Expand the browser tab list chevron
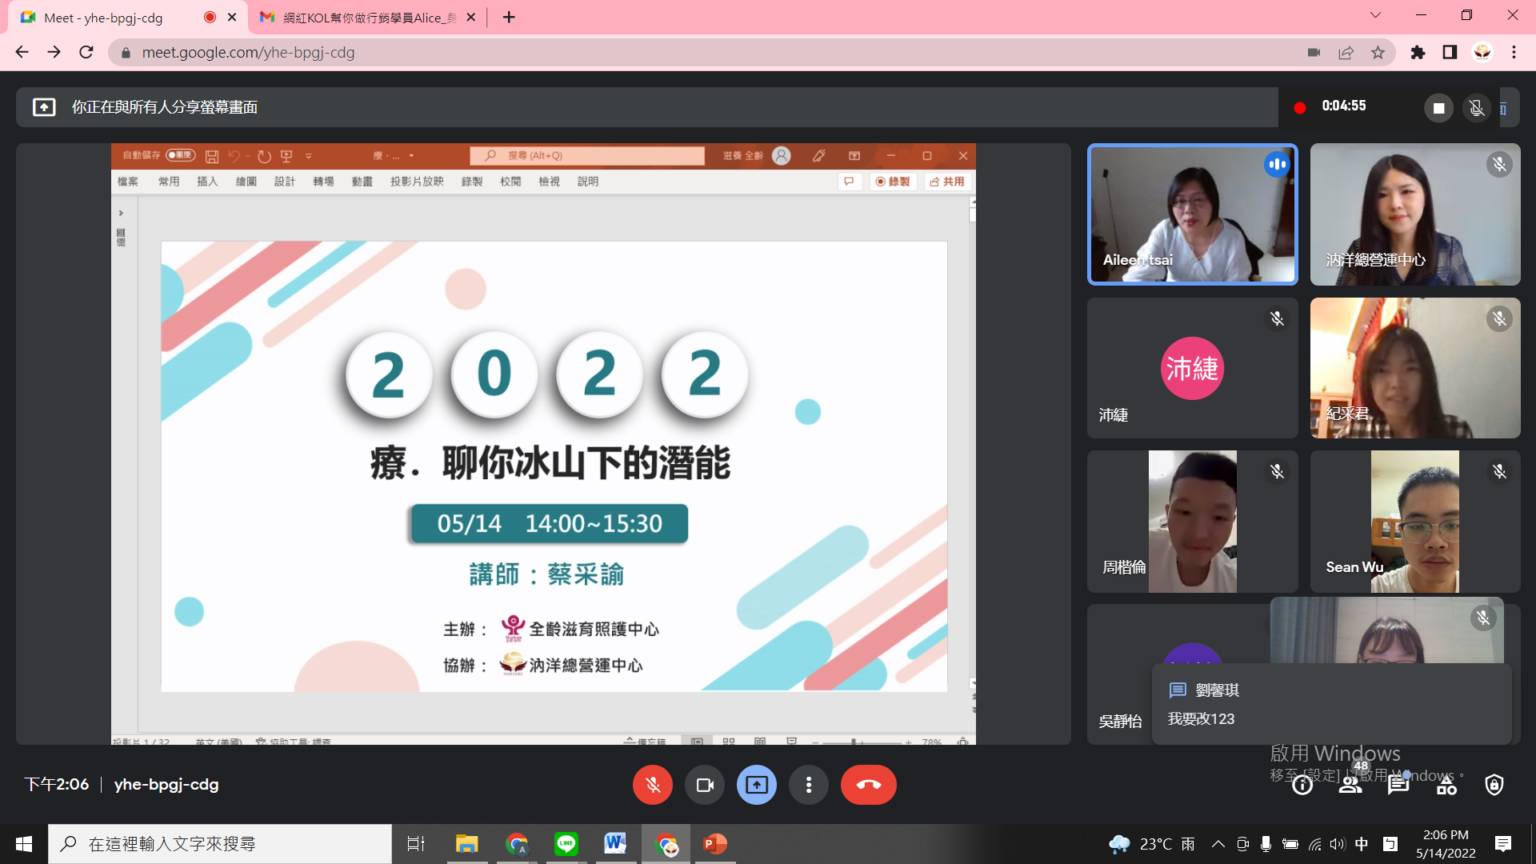The image size is (1536, 864). point(1375,16)
